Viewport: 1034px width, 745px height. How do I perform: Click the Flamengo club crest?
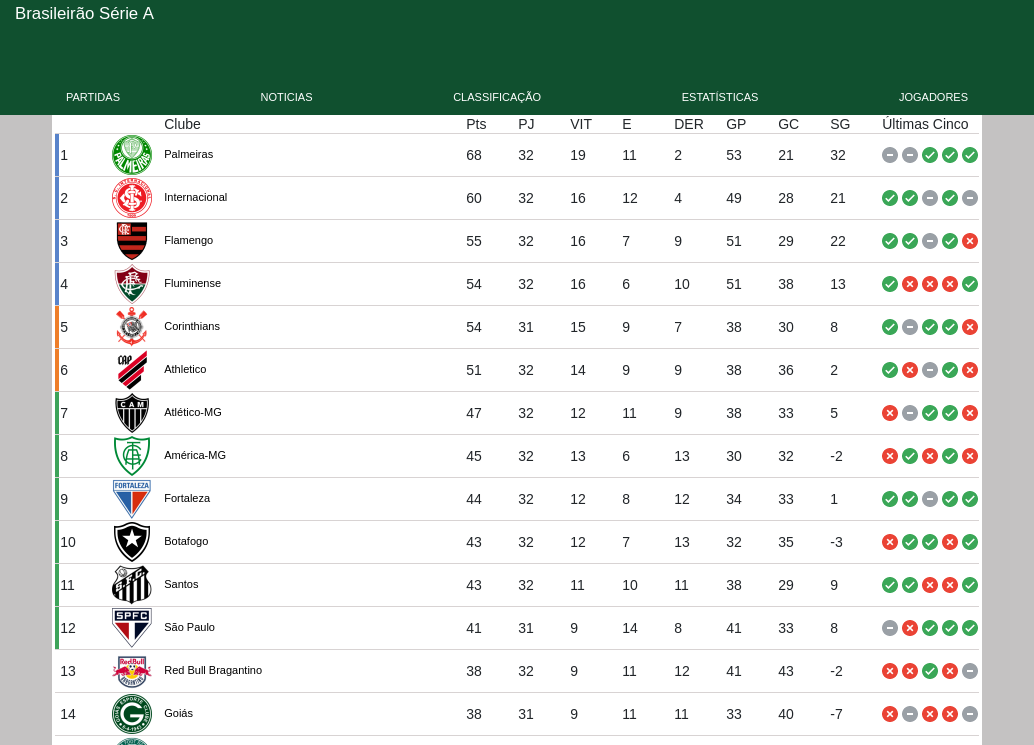pyautogui.click(x=132, y=241)
